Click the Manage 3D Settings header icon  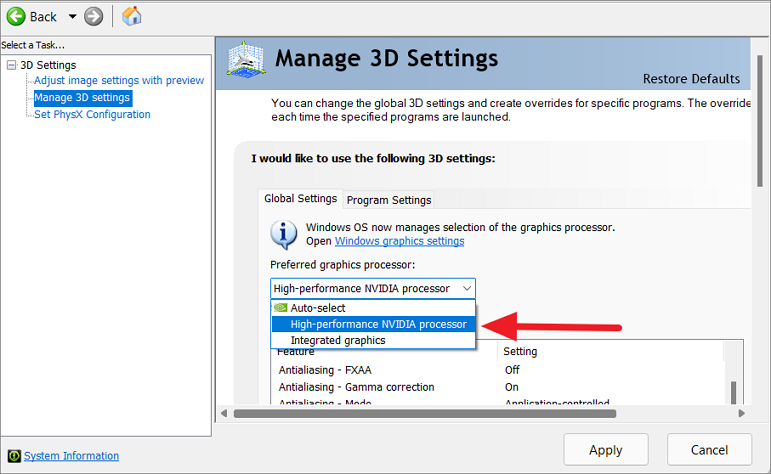246,59
